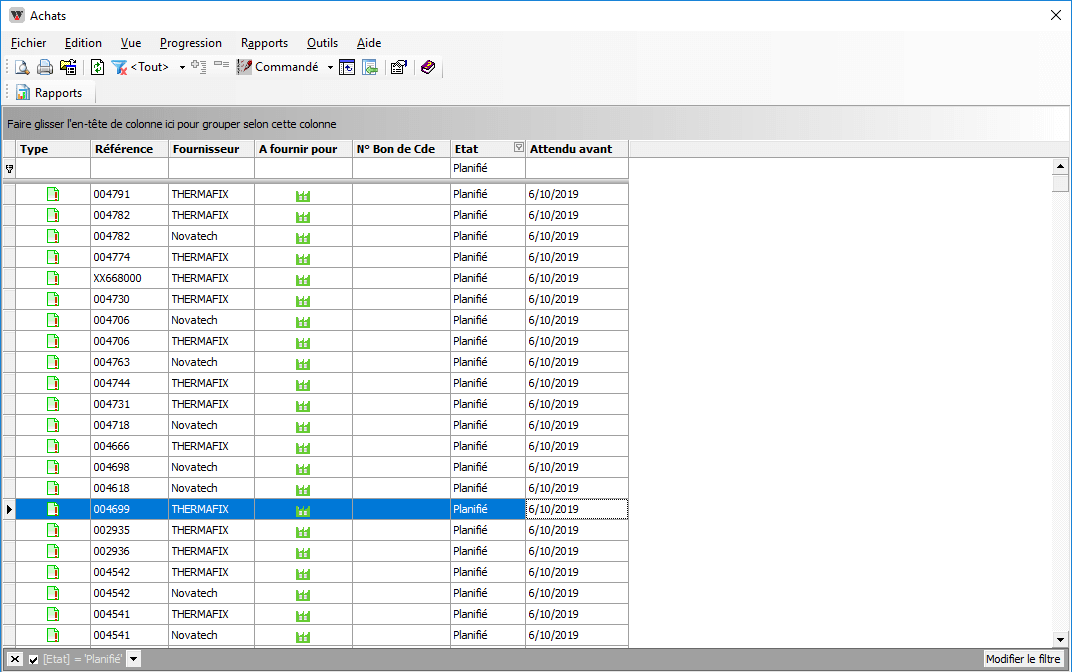Open the Outils menu

click(x=322, y=43)
